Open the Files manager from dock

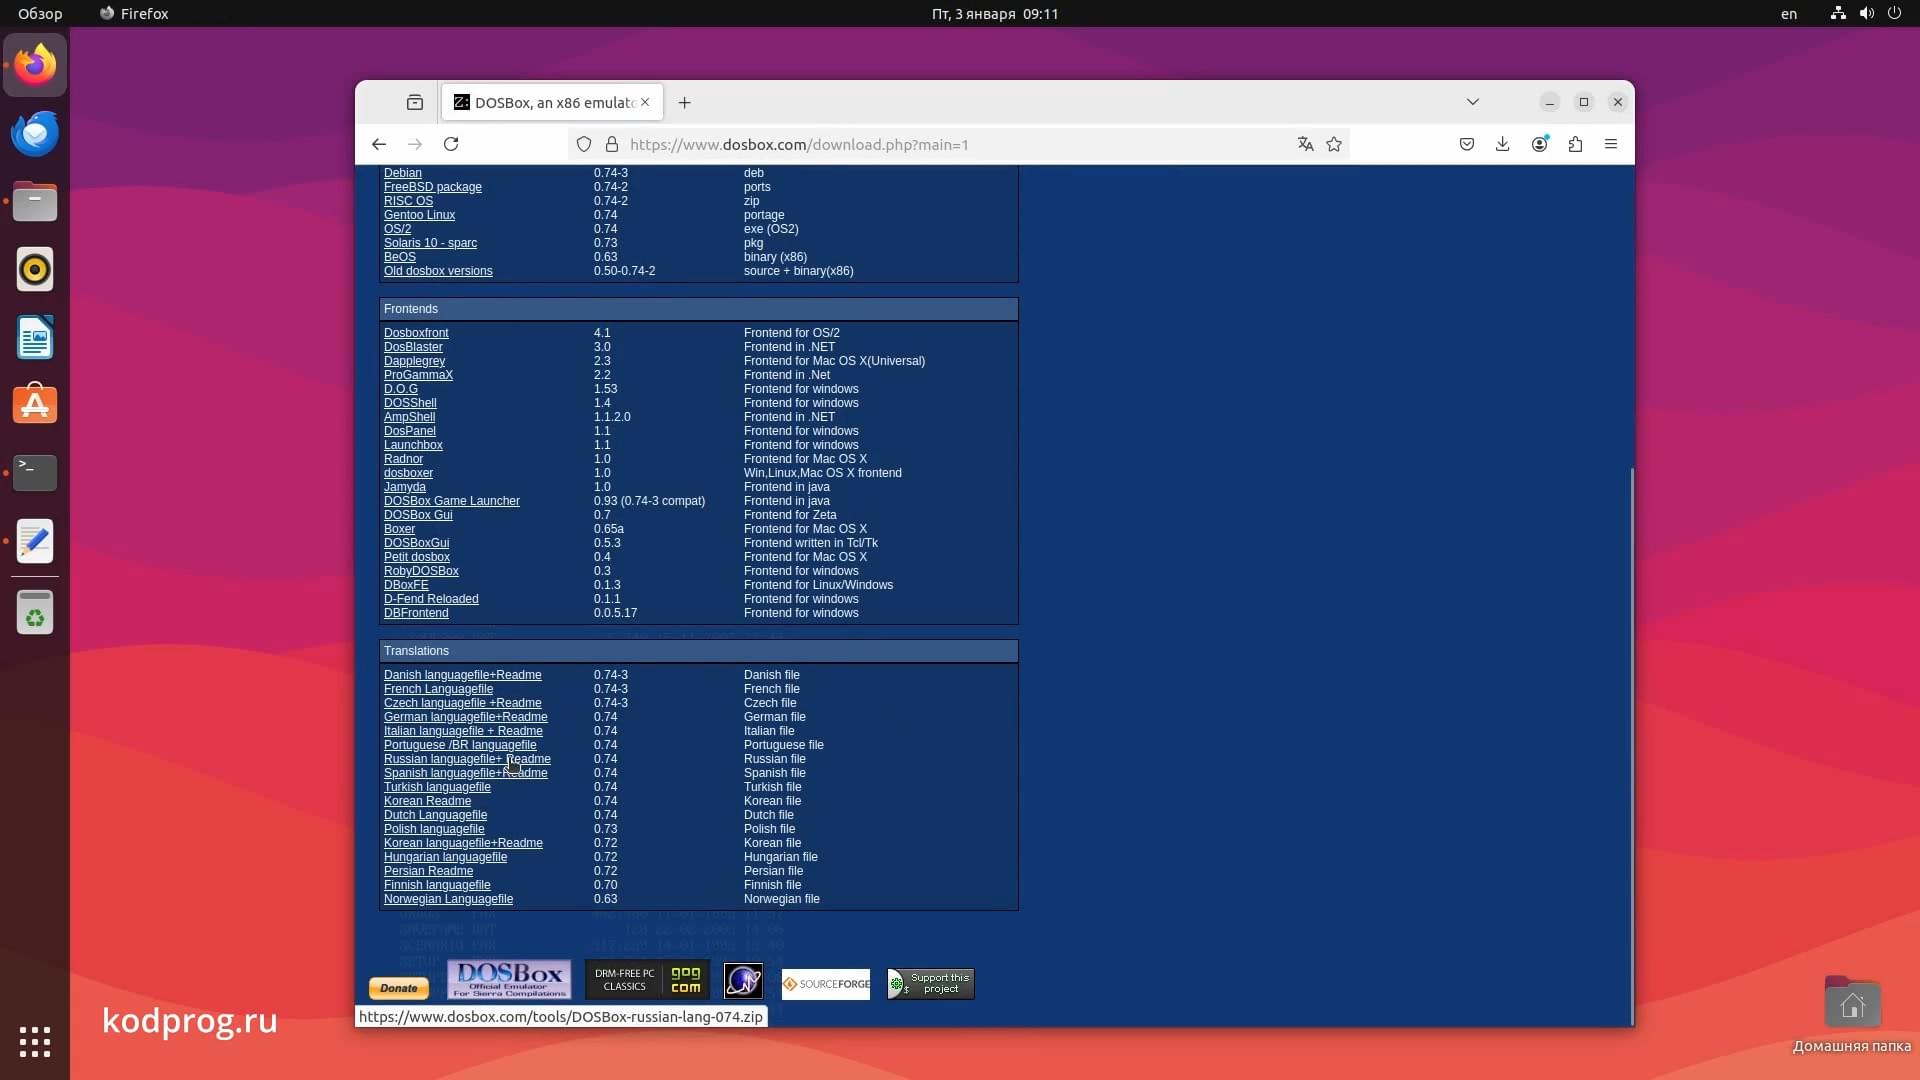point(35,201)
